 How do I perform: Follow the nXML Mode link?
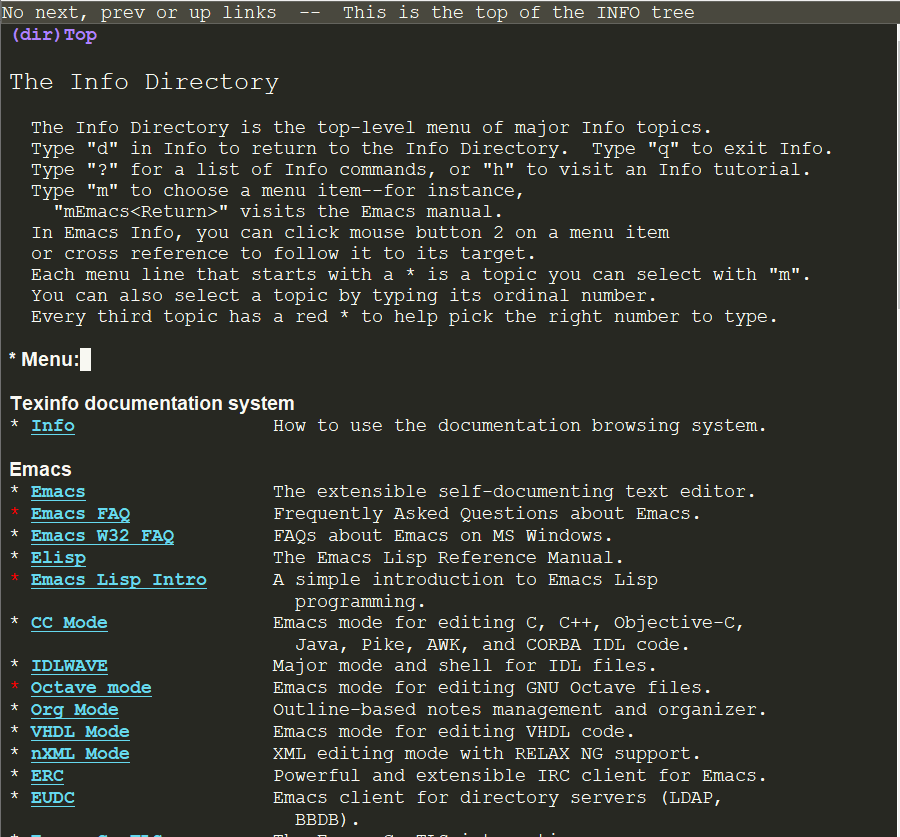(80, 753)
